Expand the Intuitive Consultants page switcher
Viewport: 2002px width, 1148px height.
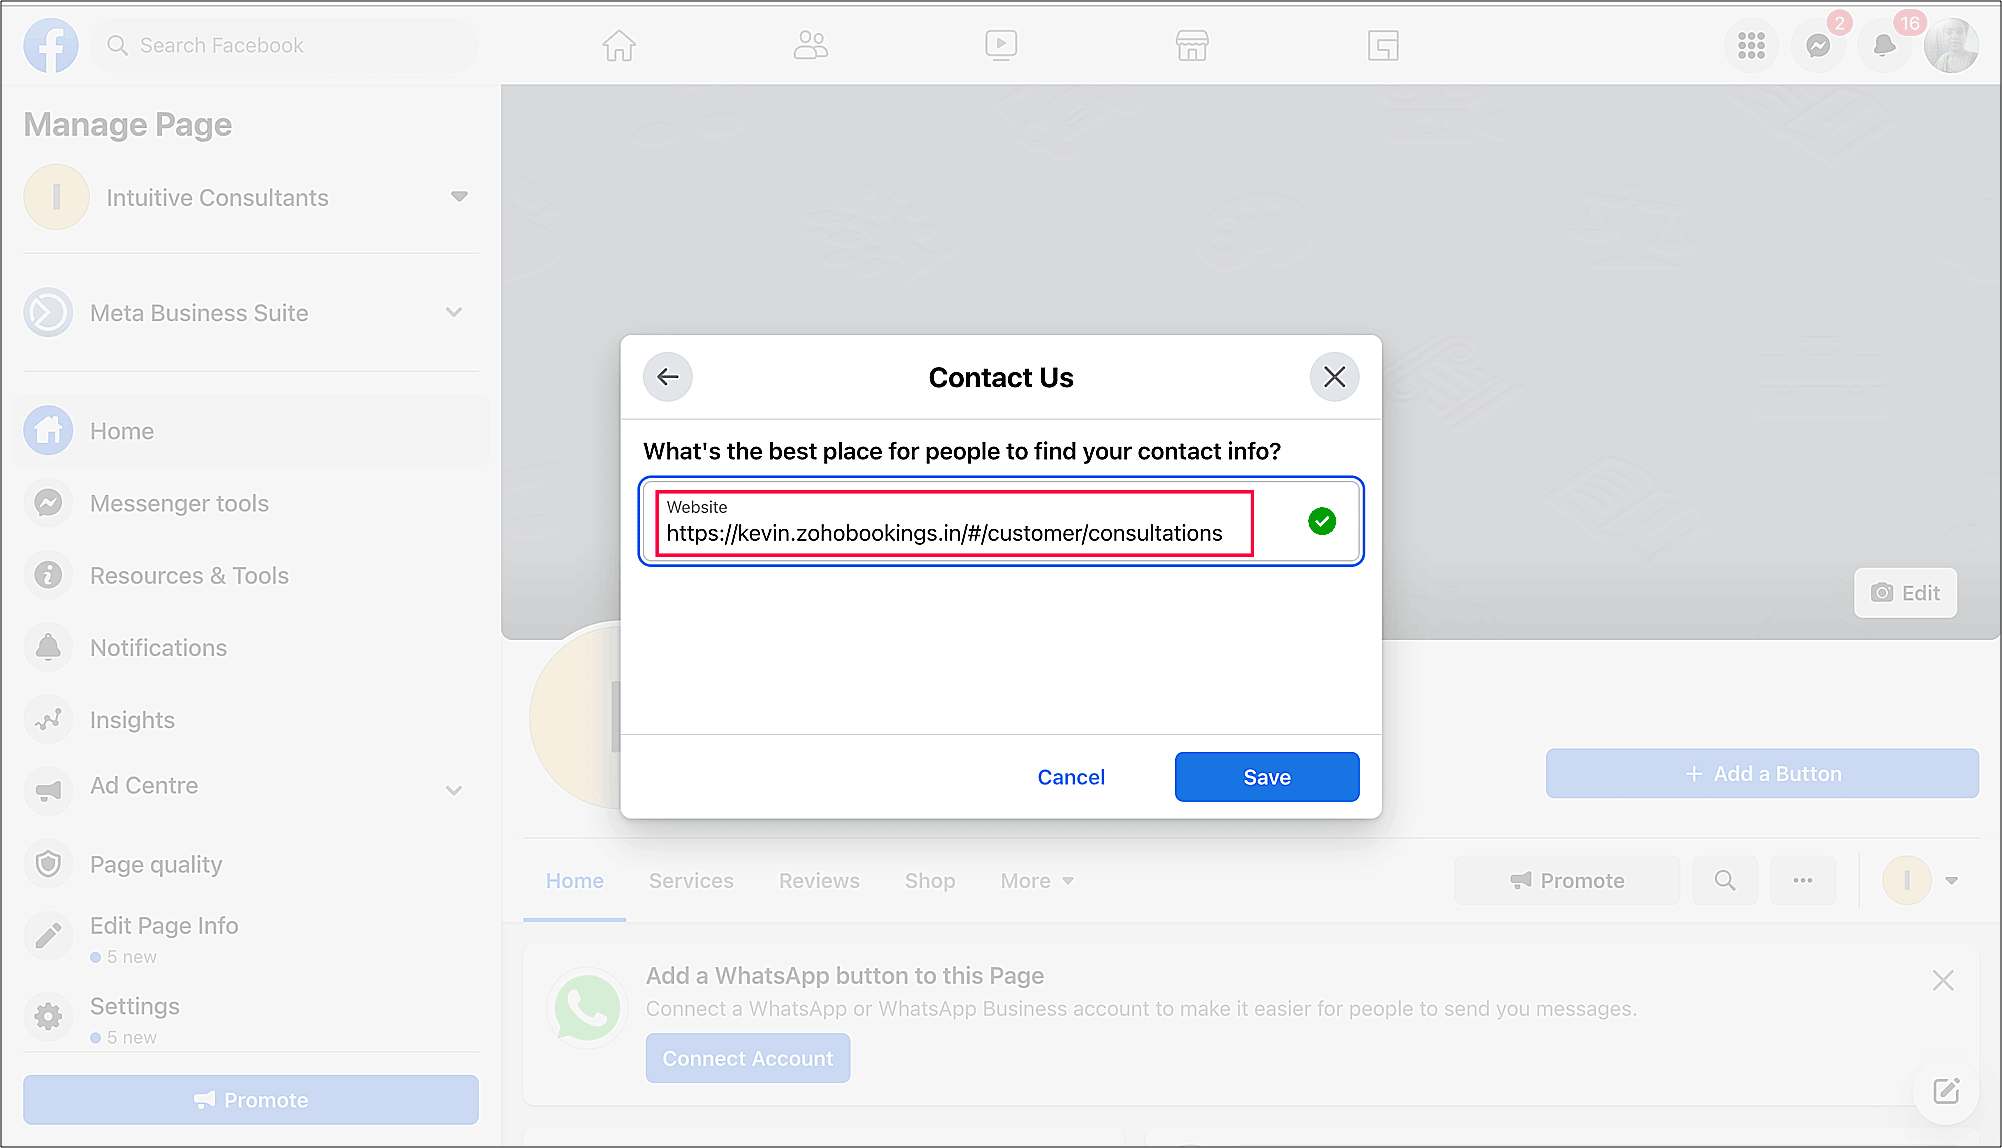[x=459, y=197]
